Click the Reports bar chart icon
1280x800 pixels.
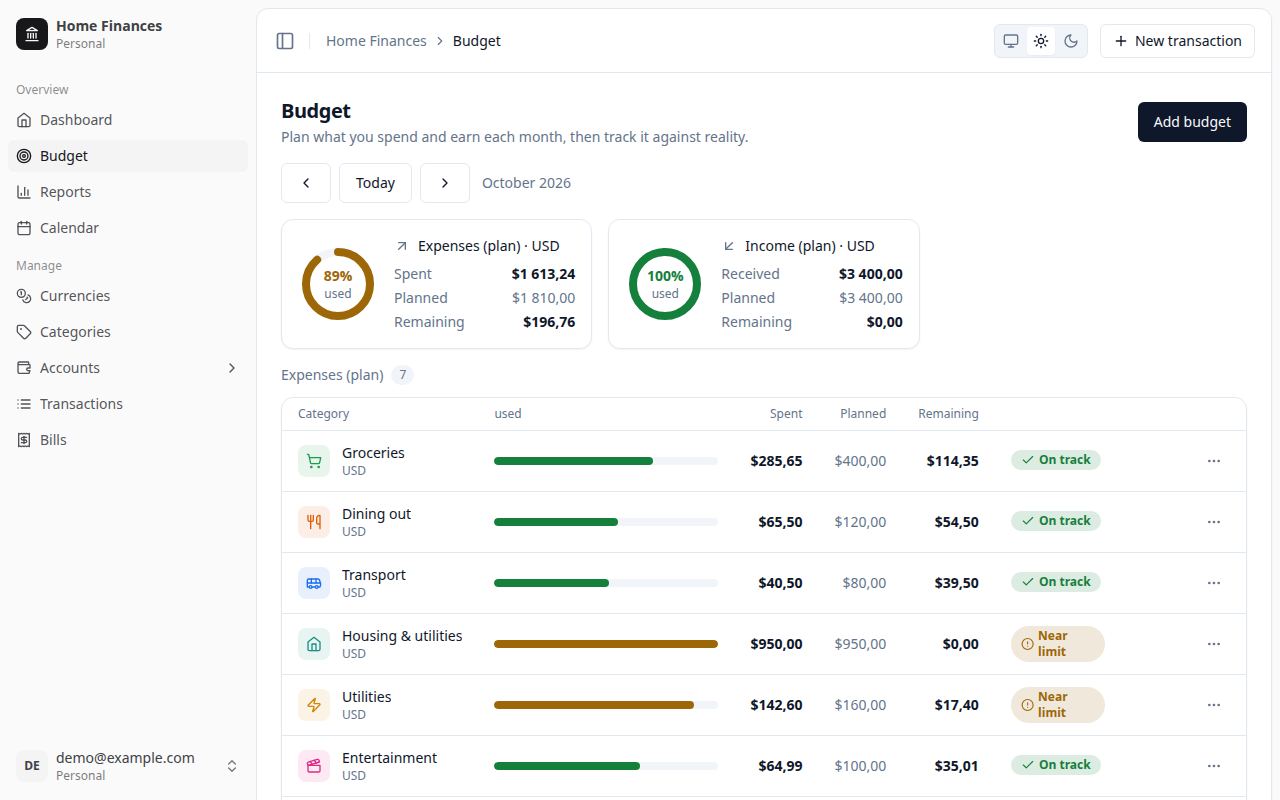pyautogui.click(x=24, y=192)
